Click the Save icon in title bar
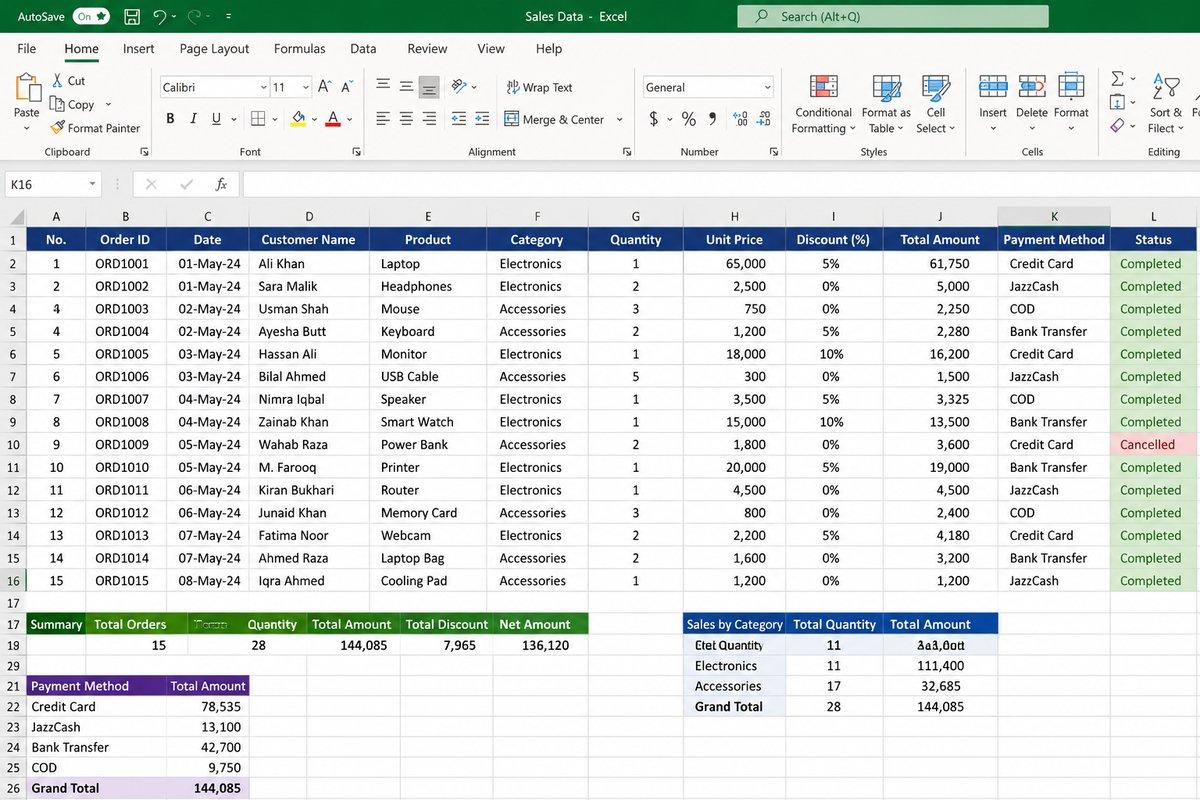1200x800 pixels. 132,17
